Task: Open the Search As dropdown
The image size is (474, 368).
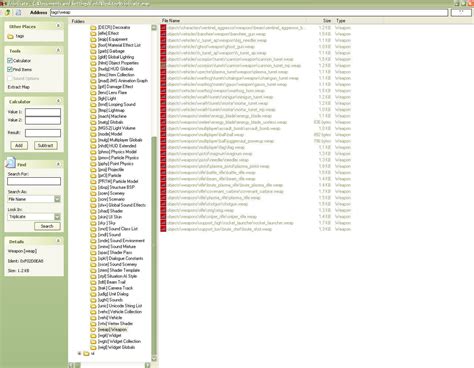Action: (57, 199)
